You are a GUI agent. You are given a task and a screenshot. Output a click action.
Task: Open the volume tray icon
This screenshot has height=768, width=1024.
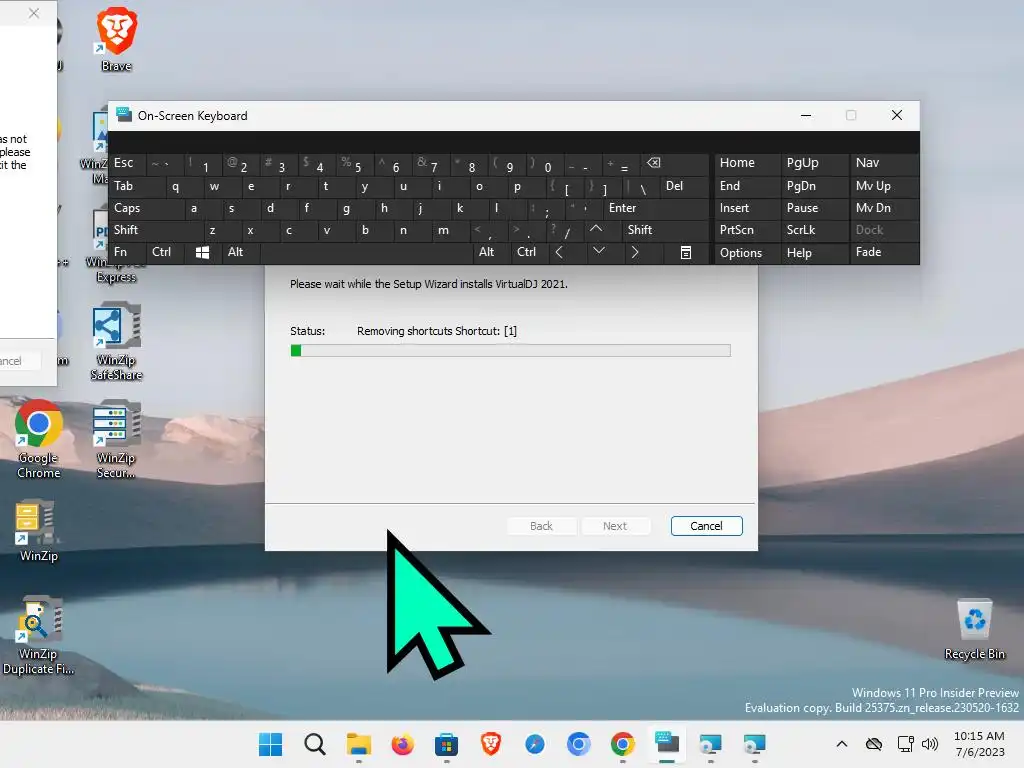pos(929,744)
